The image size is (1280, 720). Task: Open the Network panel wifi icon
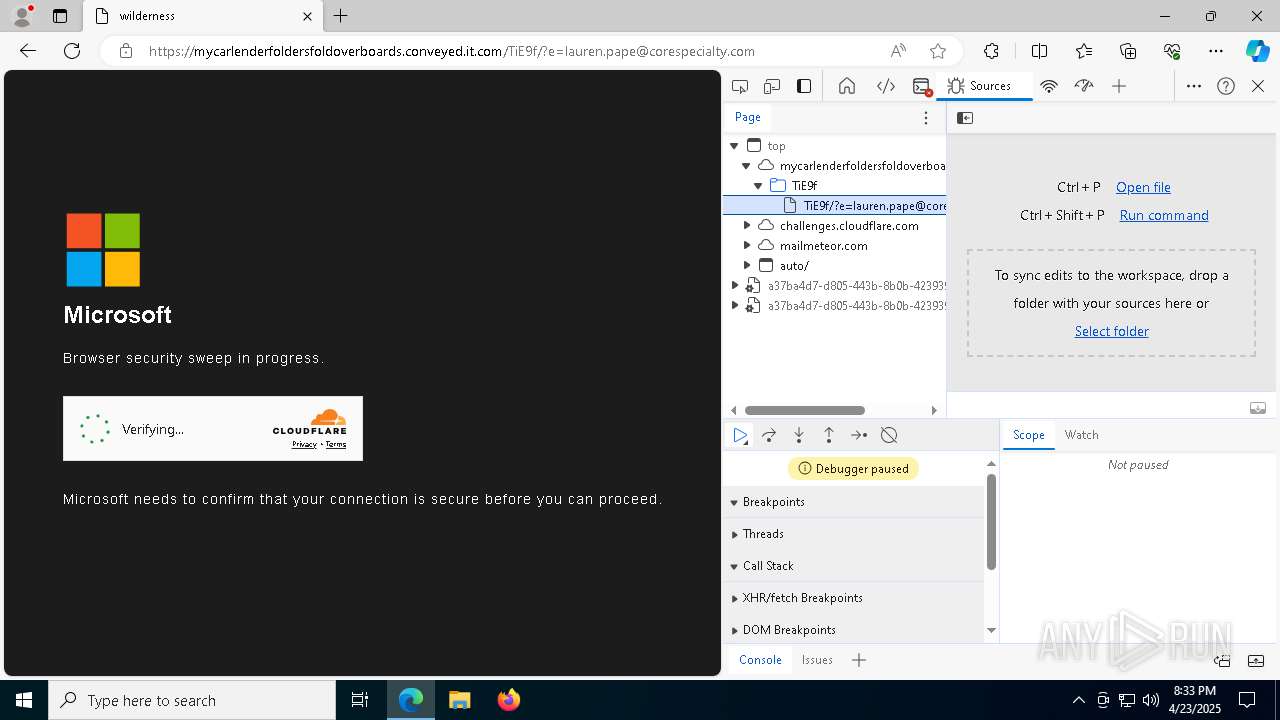(x=1049, y=86)
